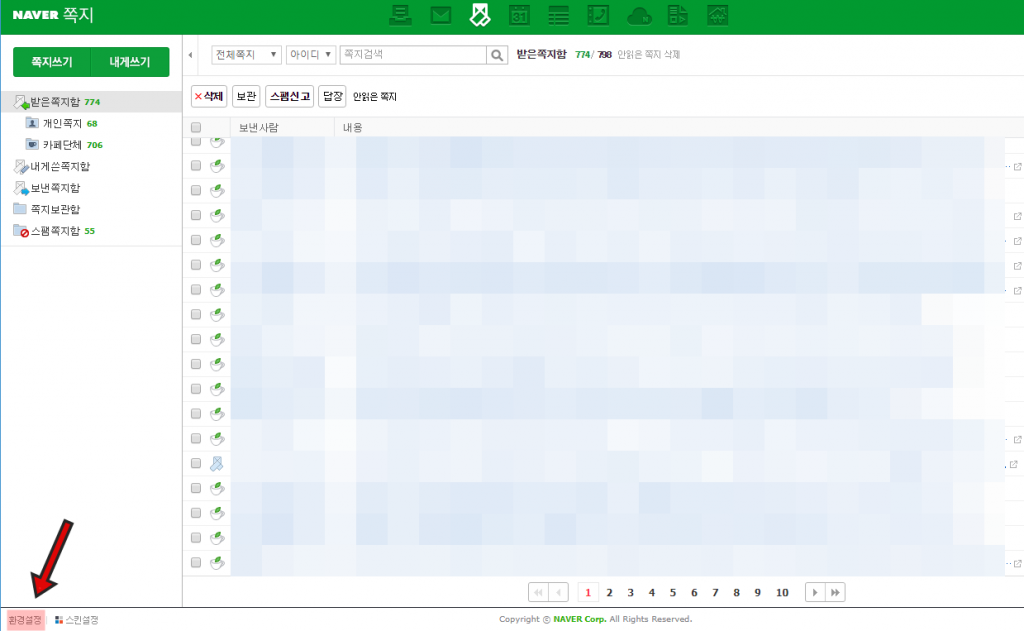Select the highlighted Note (쪽지) icon in top bar
1024x631 pixels.
click(480, 15)
